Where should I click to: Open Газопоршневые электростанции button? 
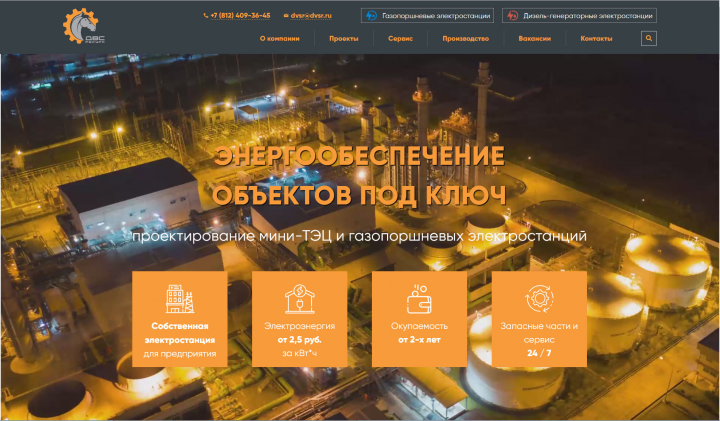tap(427, 16)
